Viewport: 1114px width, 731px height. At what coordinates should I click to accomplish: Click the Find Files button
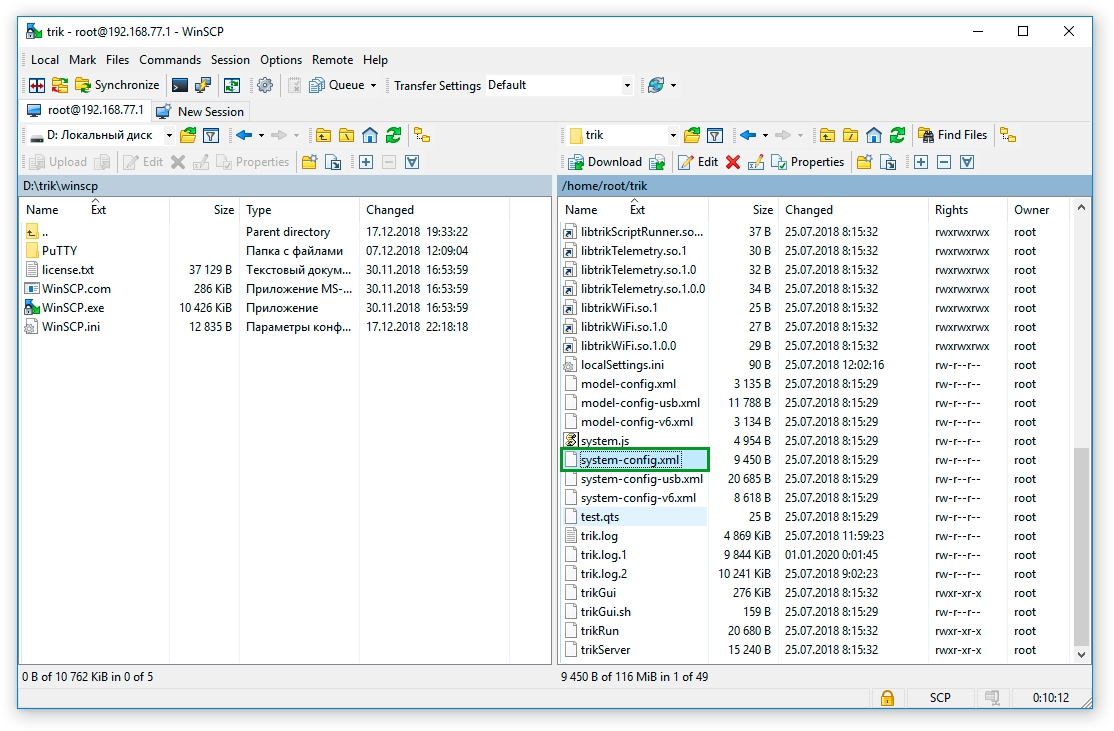[x=953, y=135]
